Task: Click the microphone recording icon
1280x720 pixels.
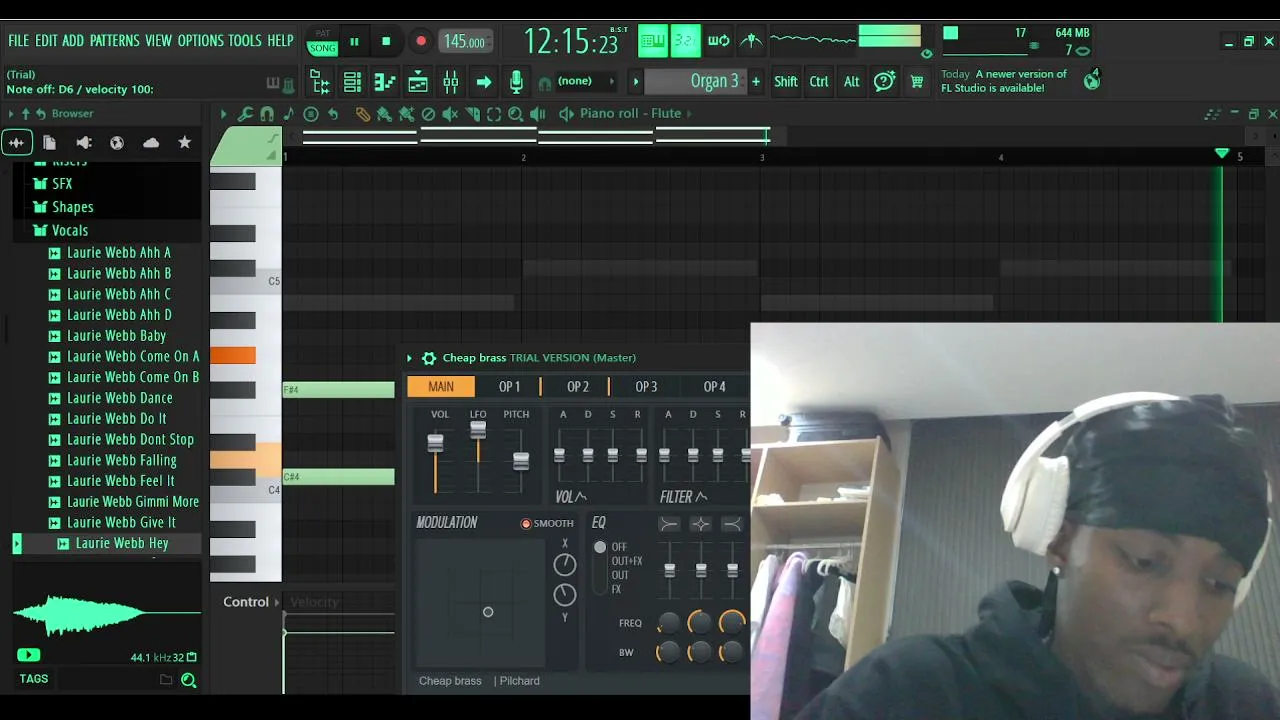Action: tap(516, 82)
